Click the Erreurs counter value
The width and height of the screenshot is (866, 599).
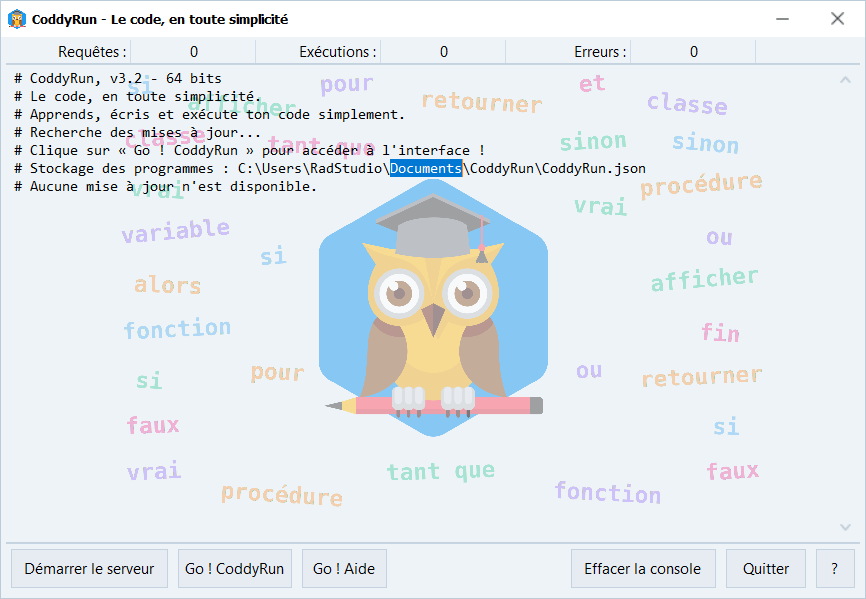[694, 52]
